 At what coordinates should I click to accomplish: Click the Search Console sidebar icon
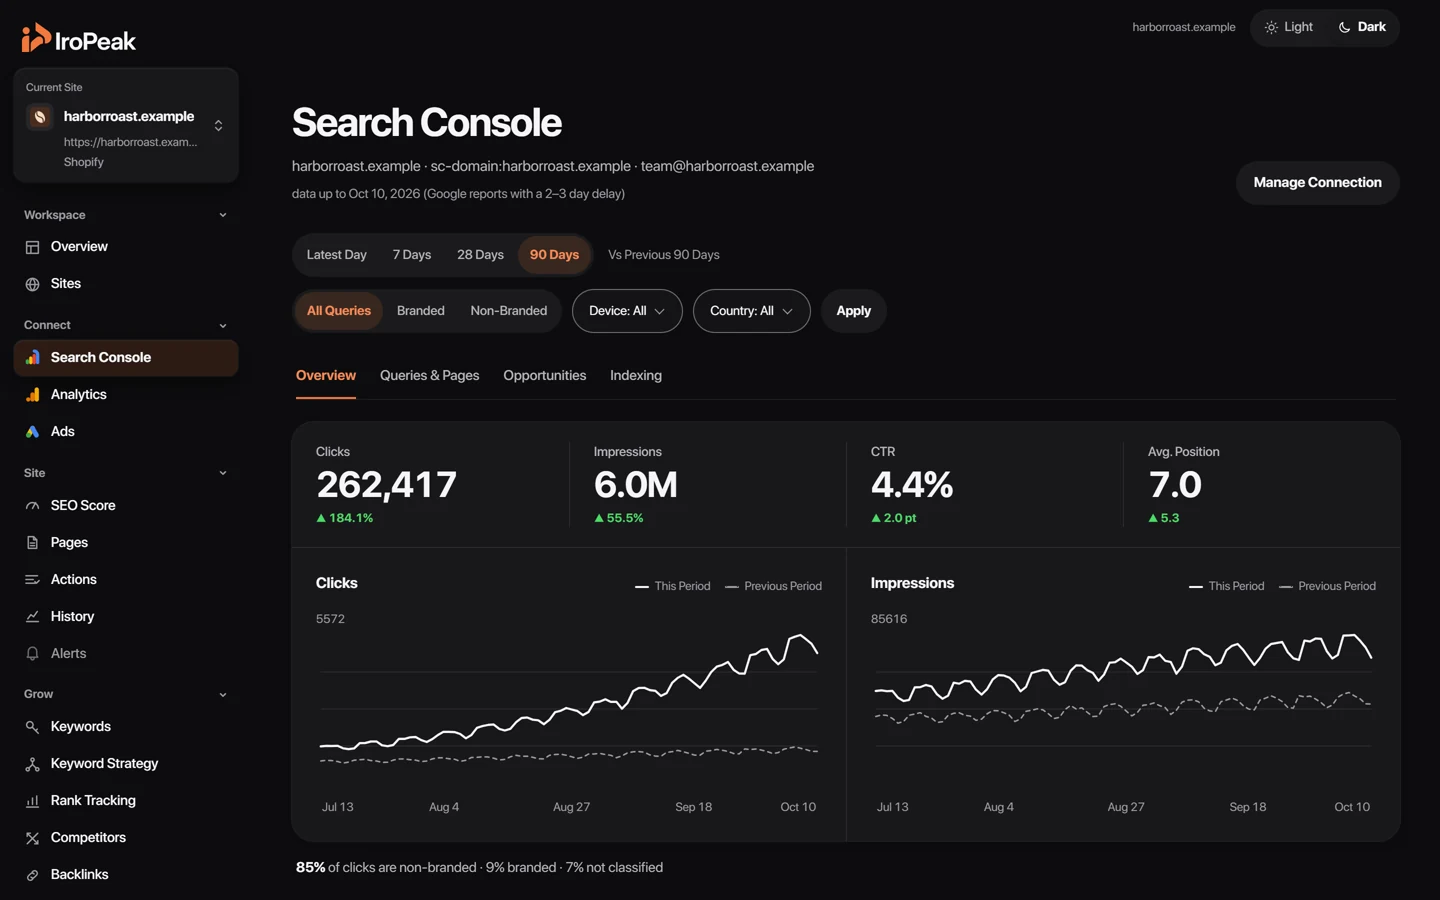(x=32, y=358)
